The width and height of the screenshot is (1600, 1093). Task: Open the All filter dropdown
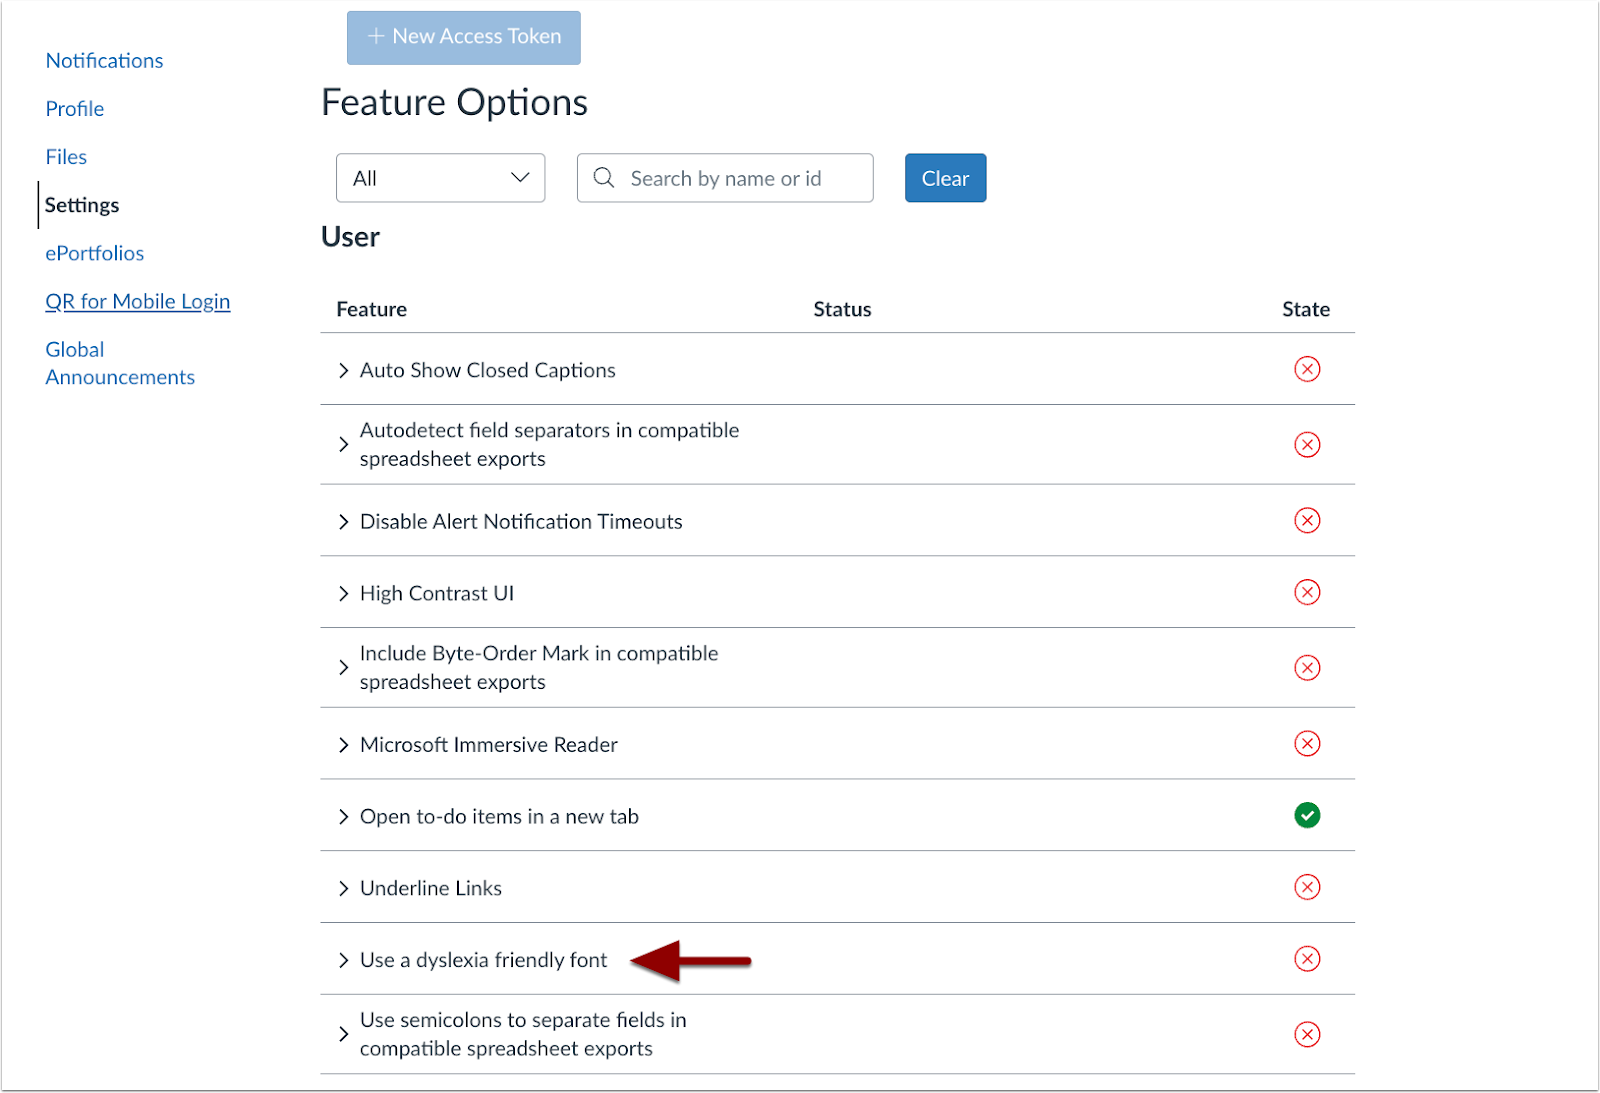(x=440, y=177)
